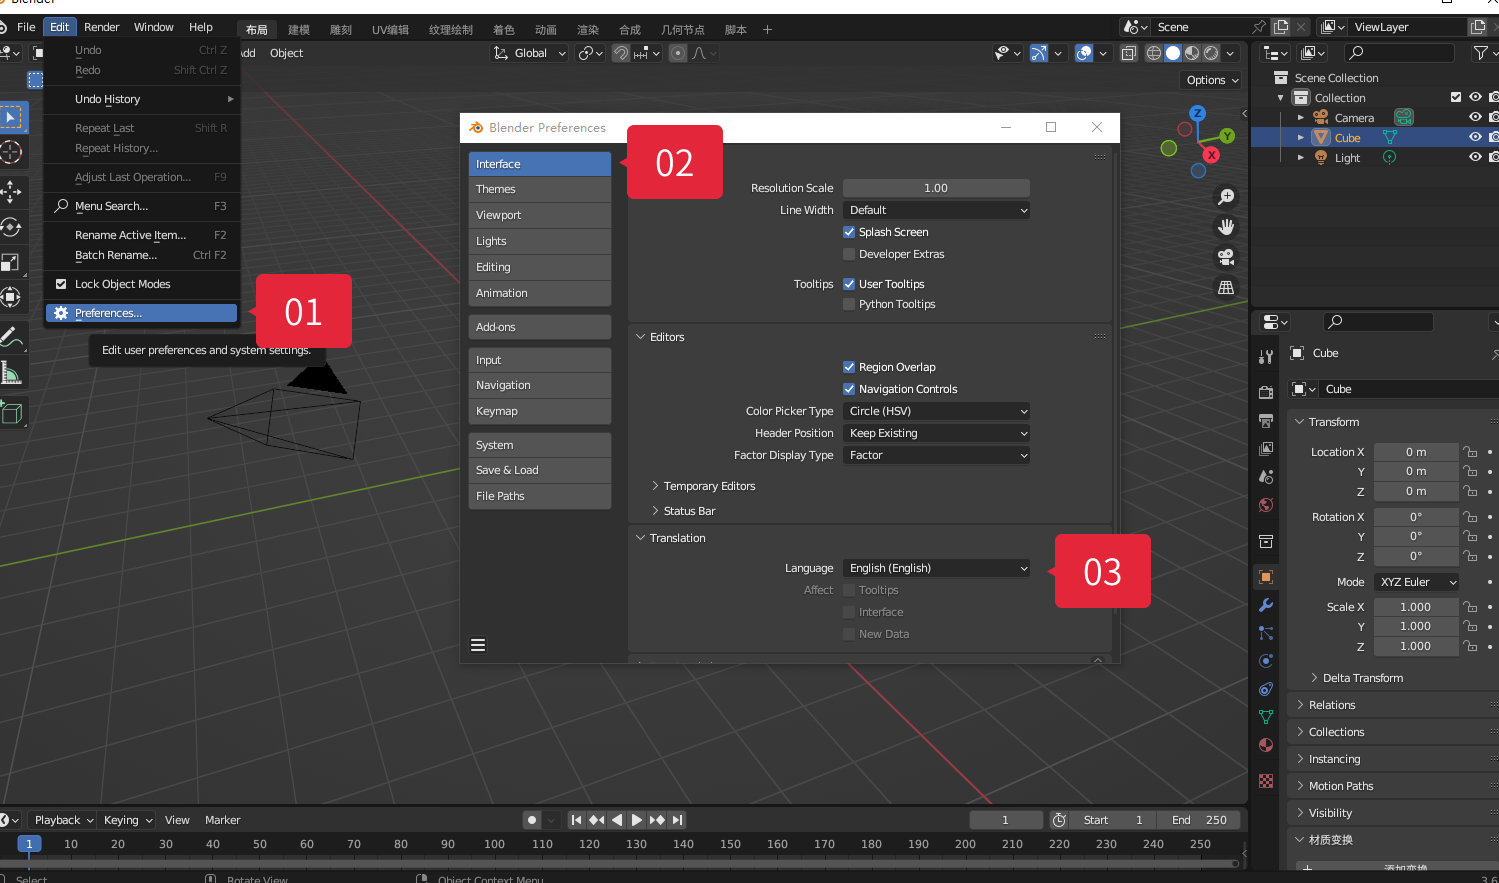Jump to the timeline end frame button
1499x883 pixels.
[x=678, y=820]
